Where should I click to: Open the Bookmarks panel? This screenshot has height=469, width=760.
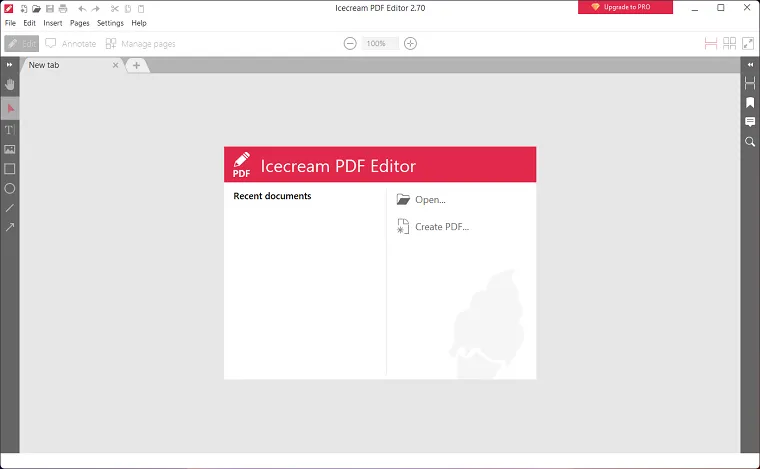(750, 103)
